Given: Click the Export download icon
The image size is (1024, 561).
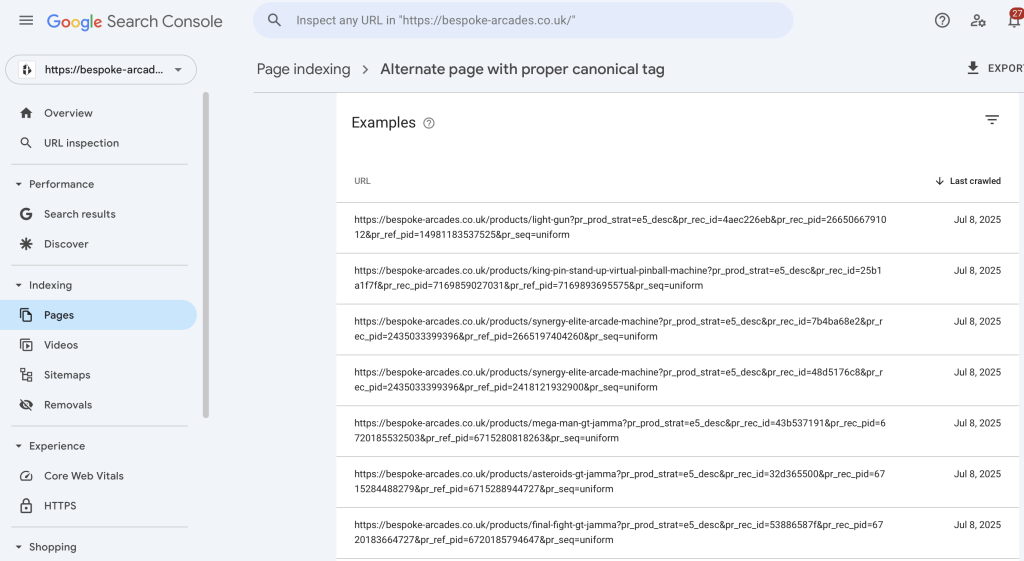Looking at the screenshot, I should 972,68.
